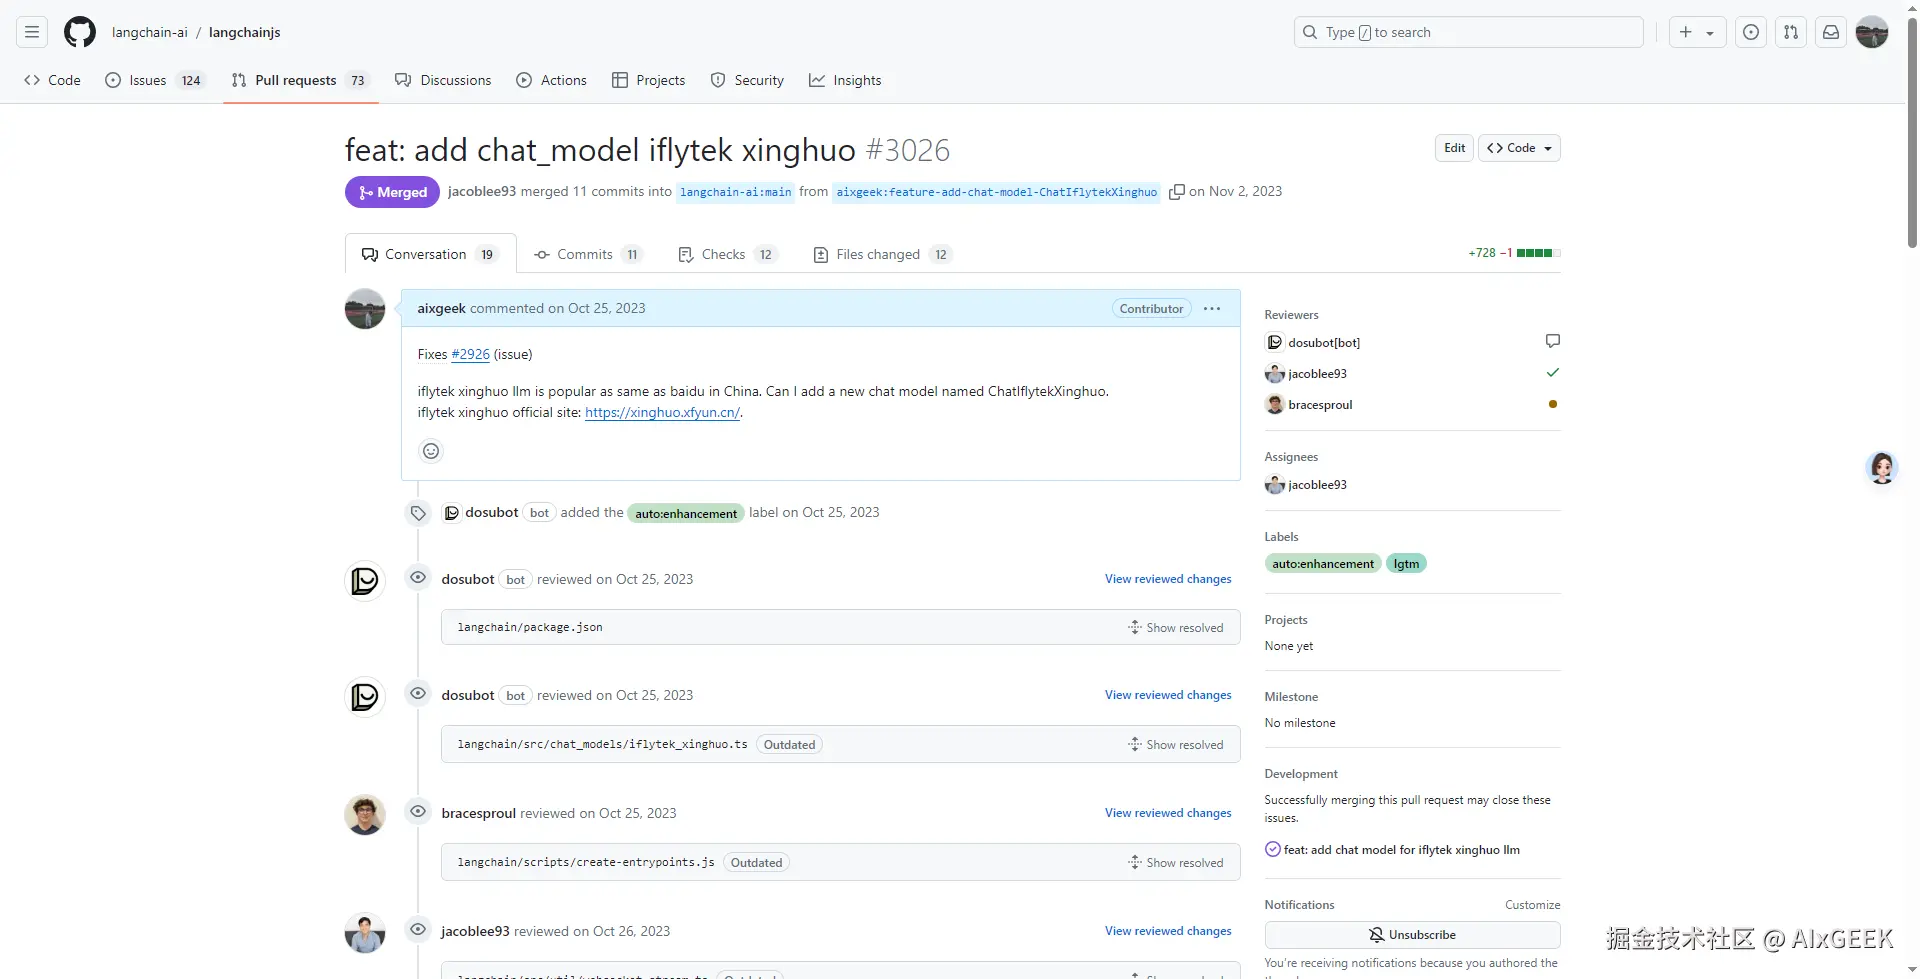Open the notifications inbox icon
The height and width of the screenshot is (979, 1920).
[x=1831, y=32]
